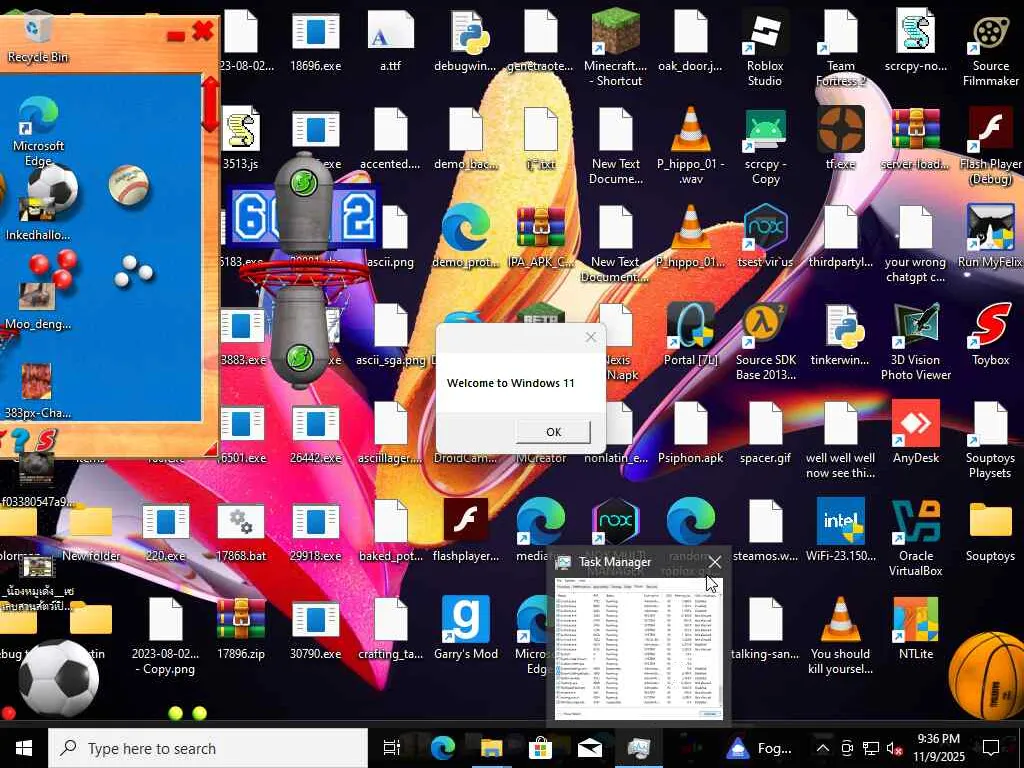Open the NTLite shortcut

tap(916, 629)
